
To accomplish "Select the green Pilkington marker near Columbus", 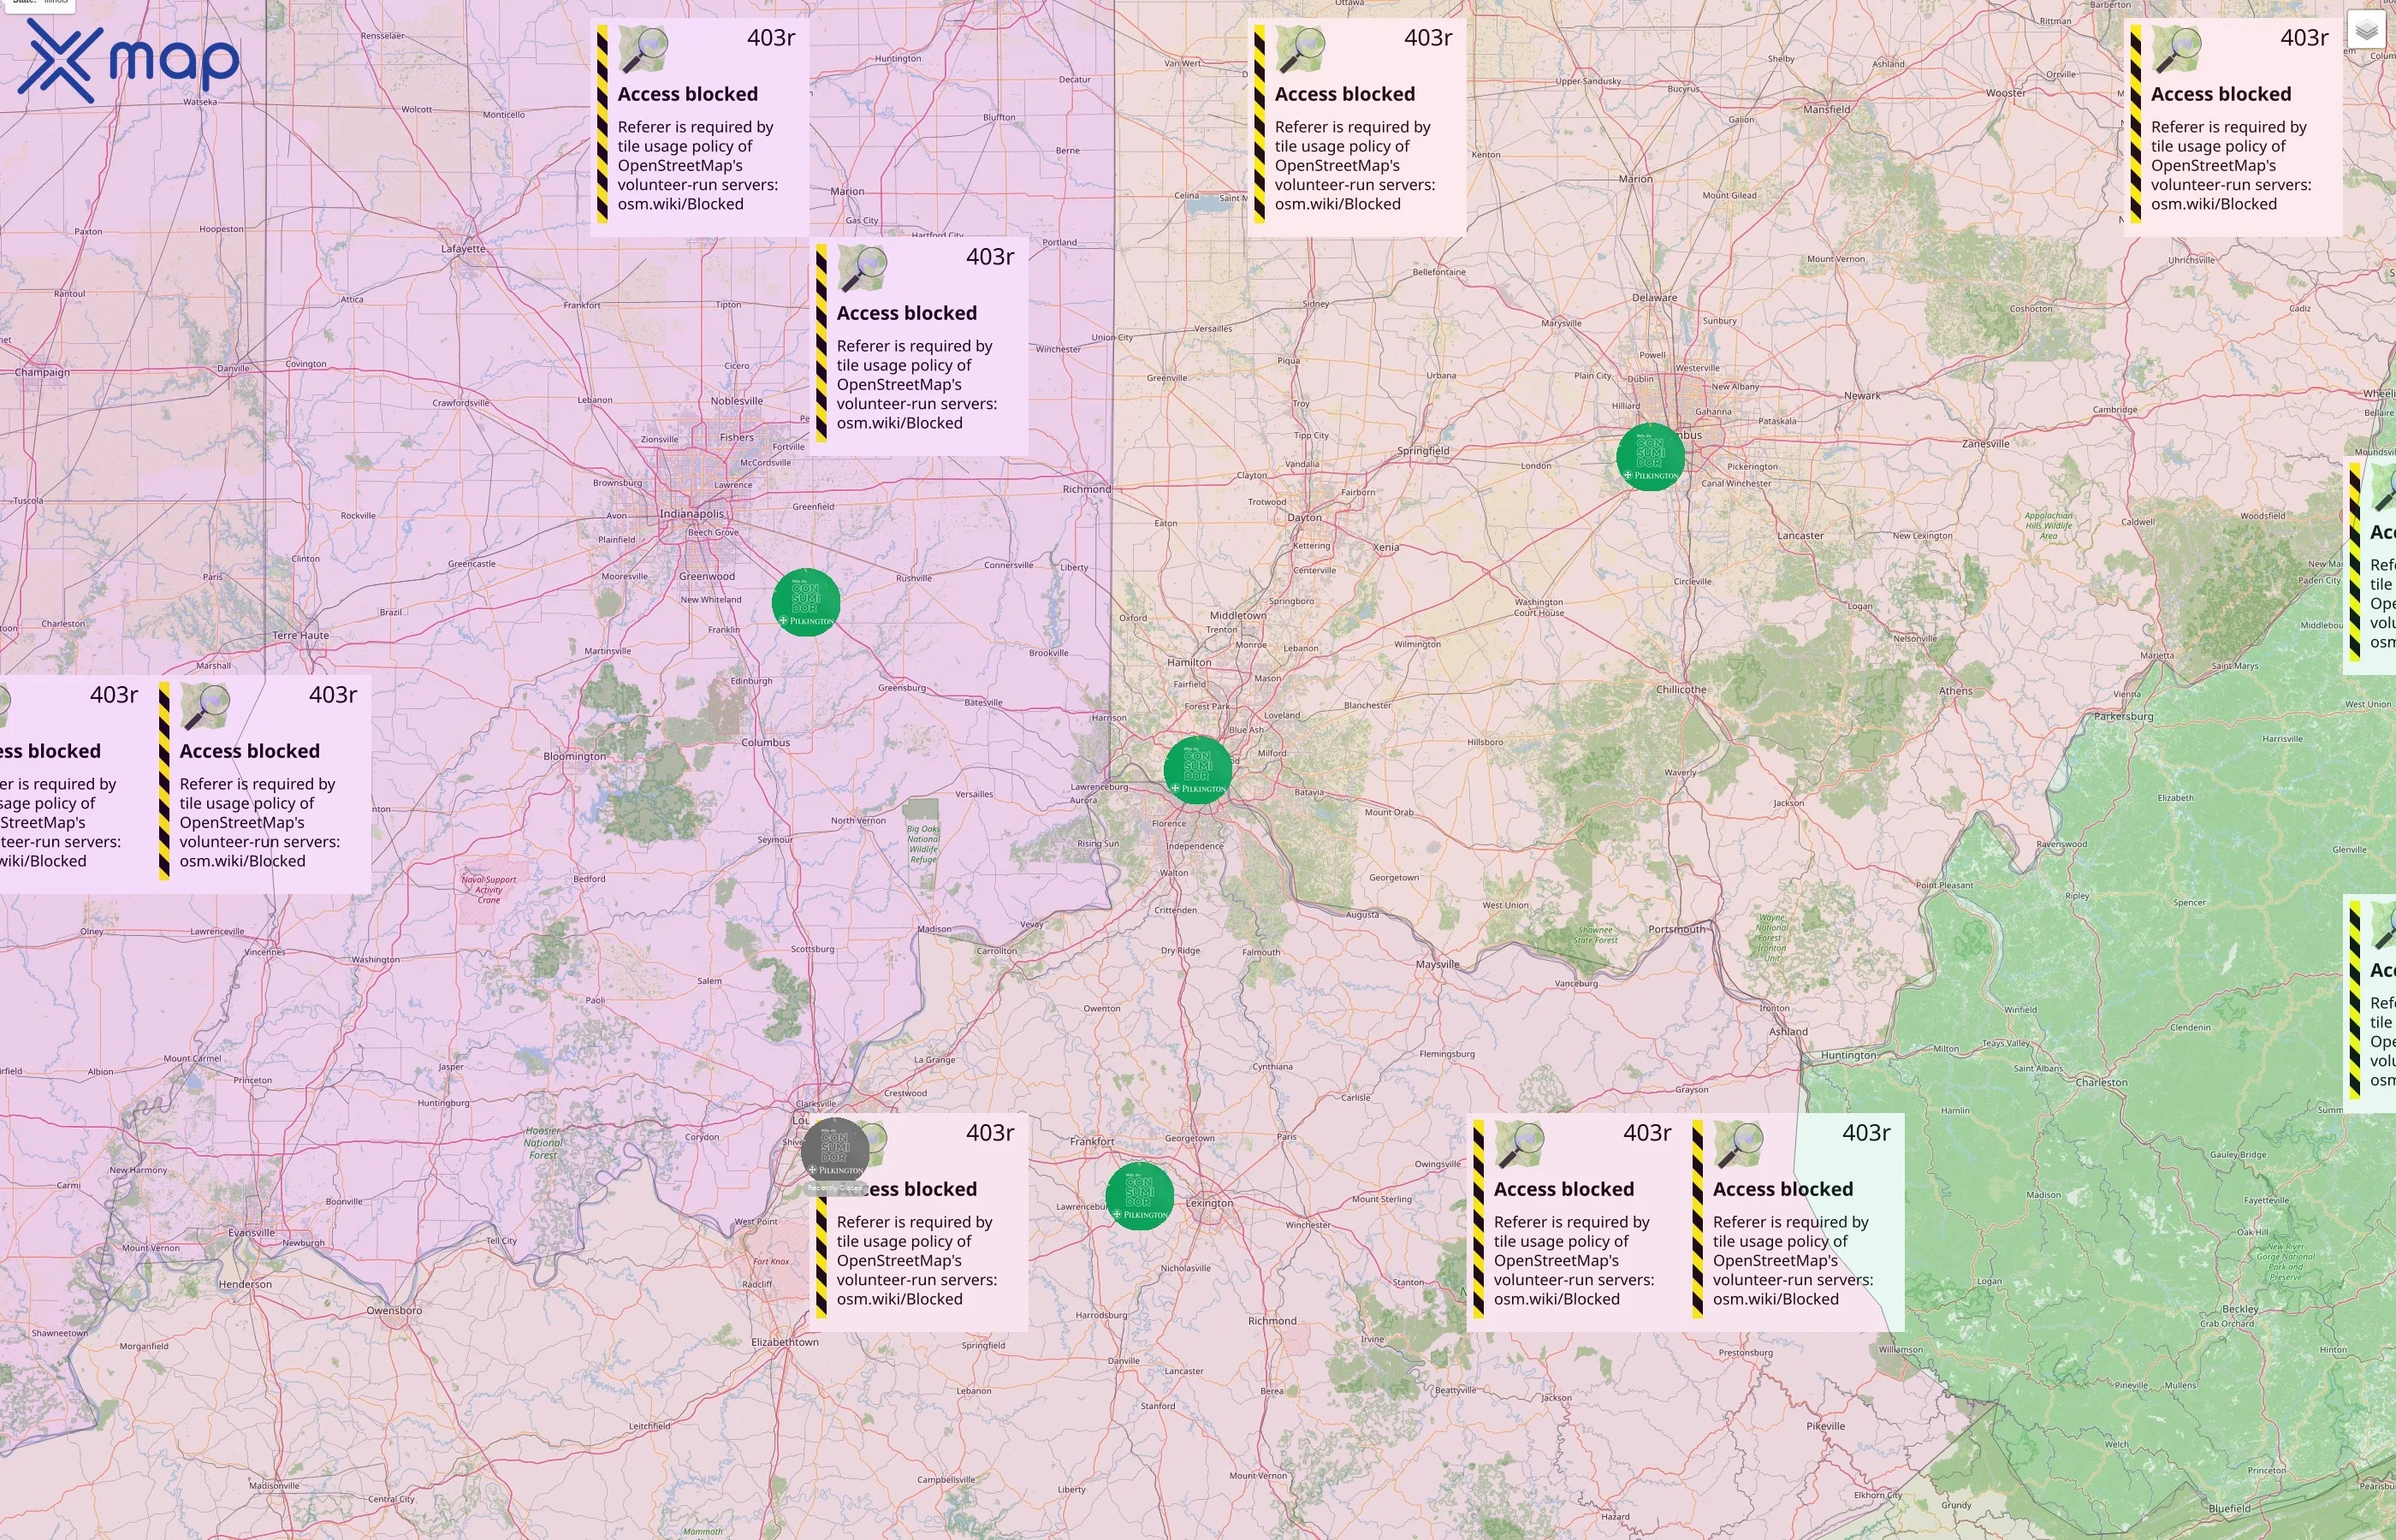I will pyautogui.click(x=1650, y=457).
